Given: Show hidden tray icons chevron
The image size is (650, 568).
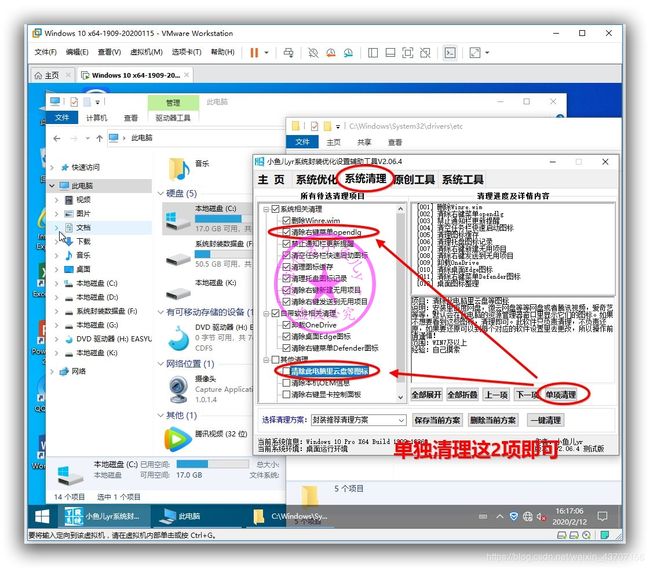Looking at the screenshot, I should [x=500, y=516].
